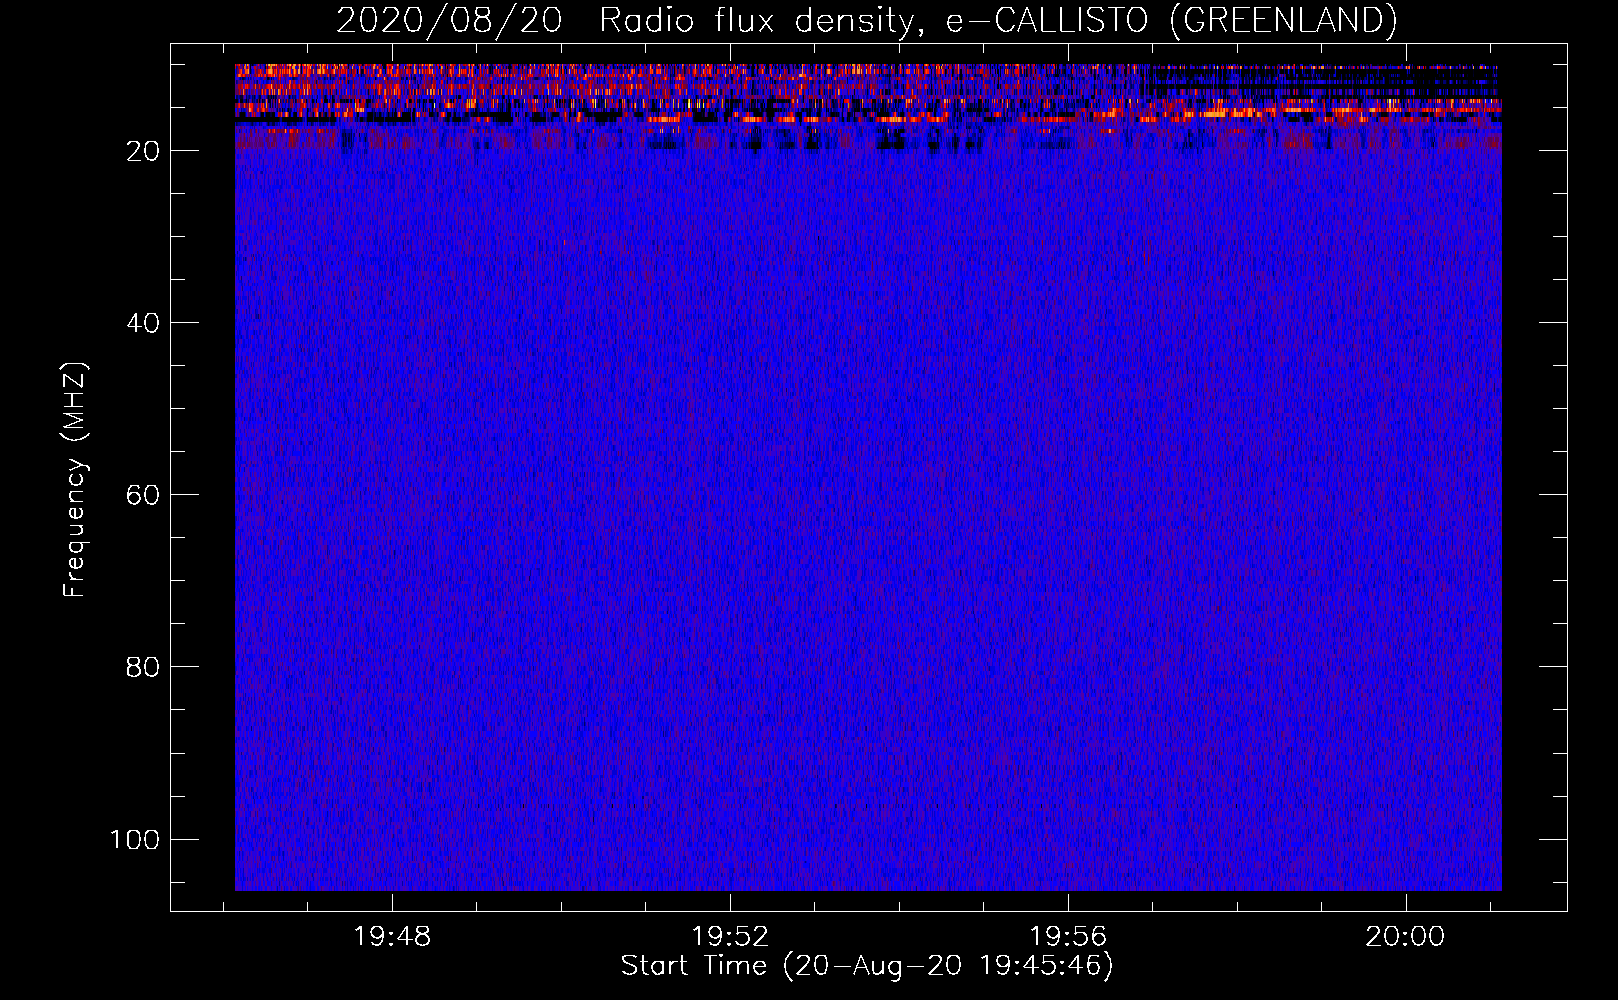The width and height of the screenshot is (1618, 1000).
Task: Click the '19:52' time tick label
Action: click(x=731, y=937)
